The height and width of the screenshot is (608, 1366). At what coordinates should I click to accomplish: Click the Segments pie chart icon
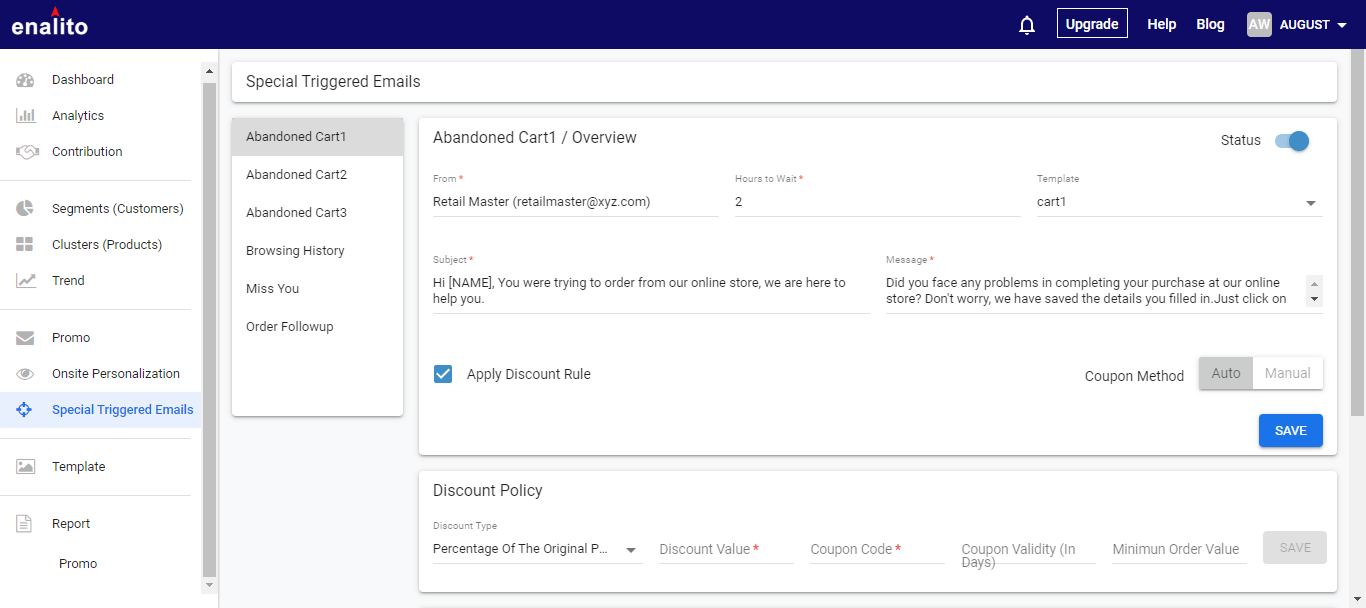click(x=26, y=209)
